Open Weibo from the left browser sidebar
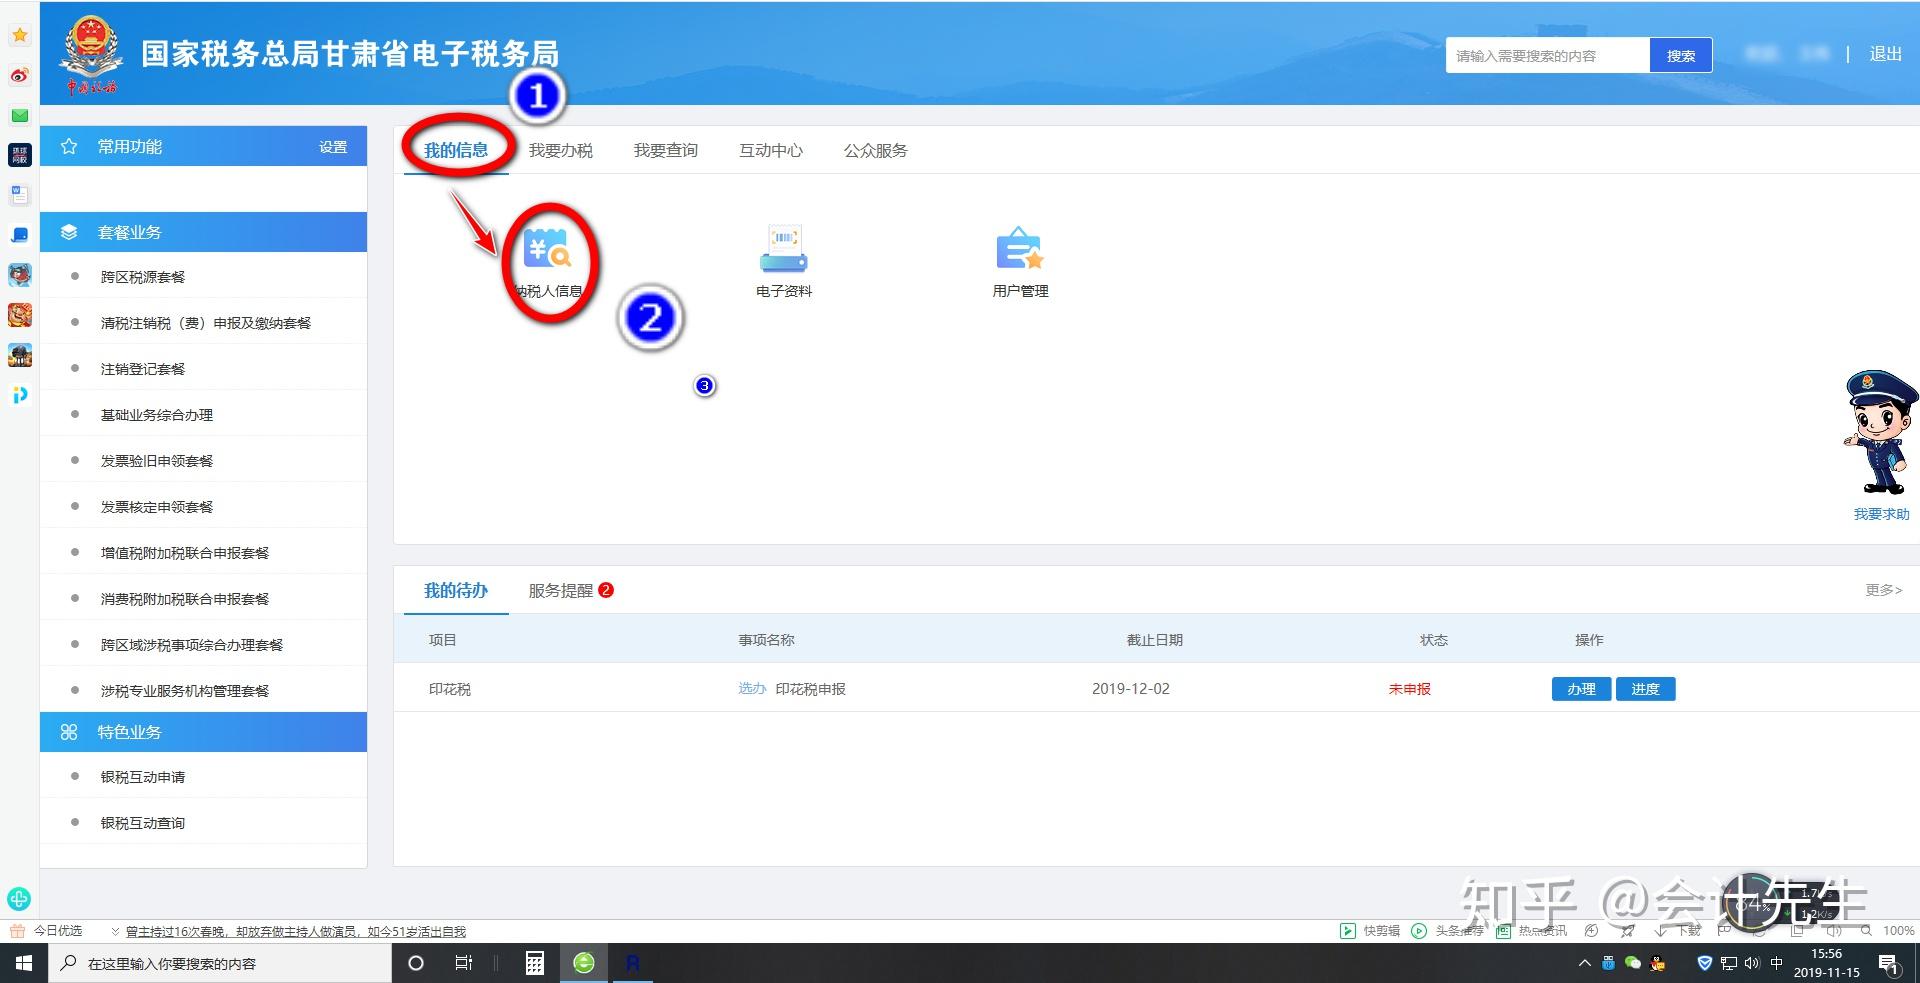 (x=20, y=75)
